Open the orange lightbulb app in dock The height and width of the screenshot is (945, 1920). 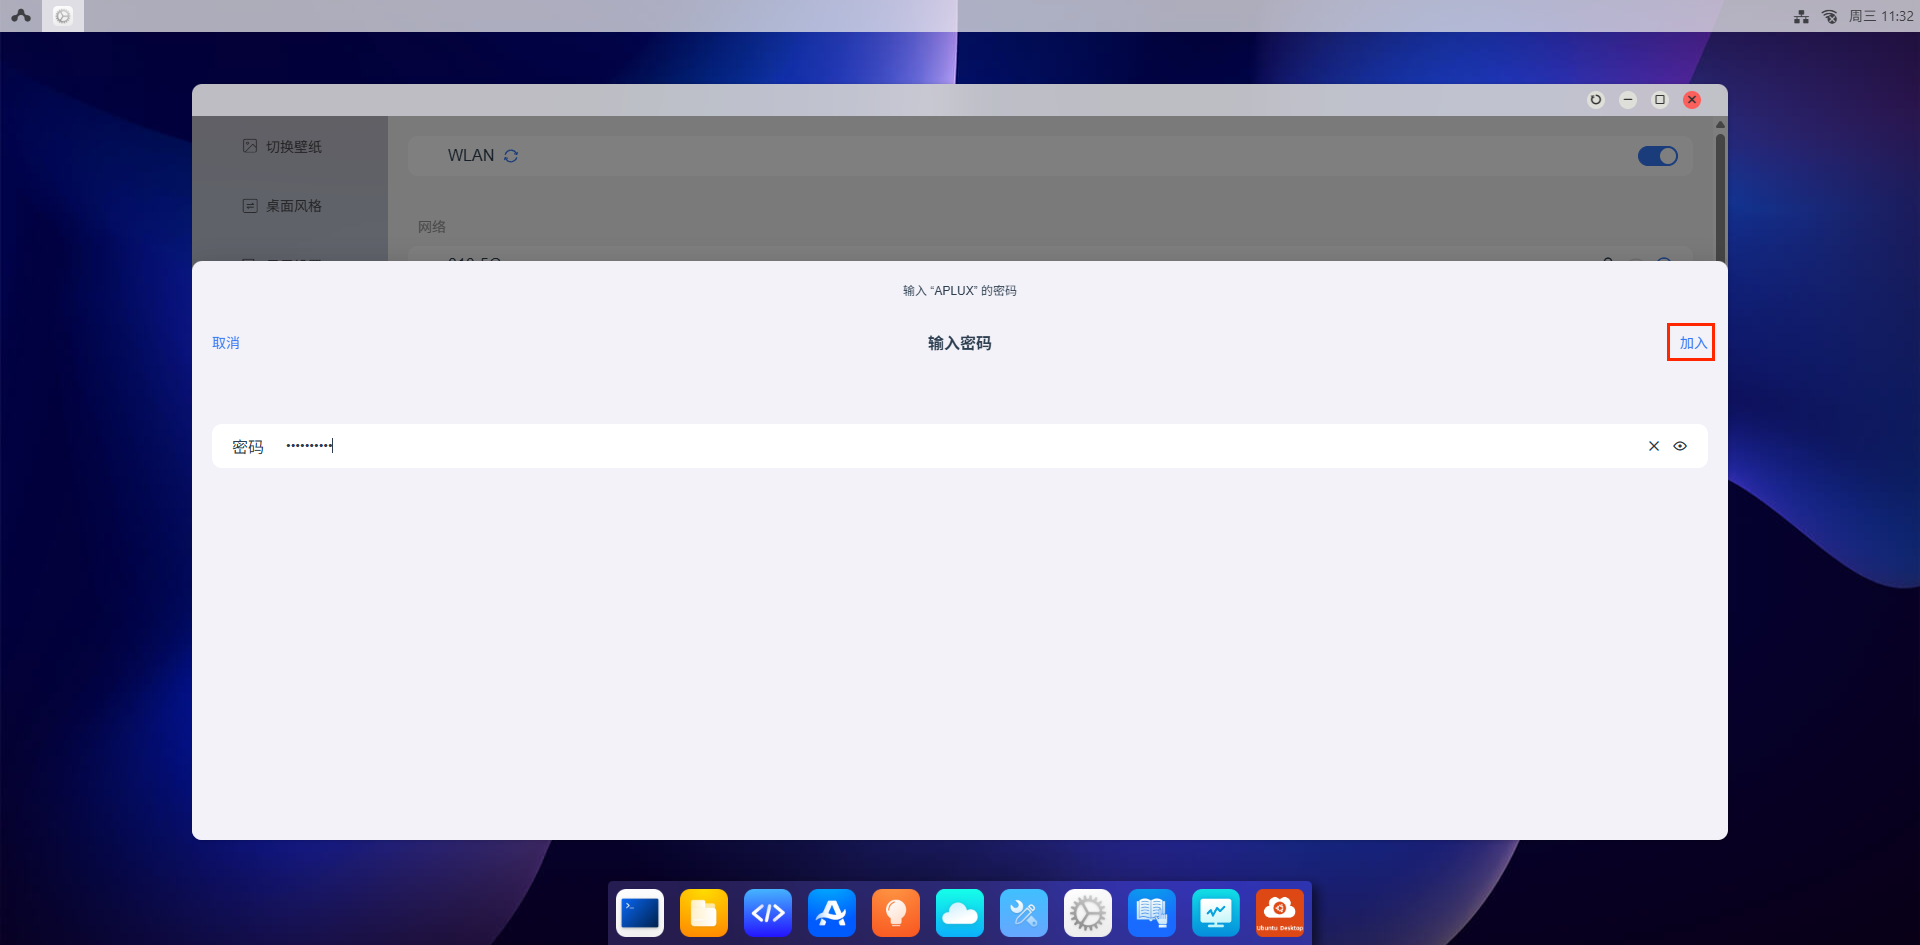click(x=896, y=913)
